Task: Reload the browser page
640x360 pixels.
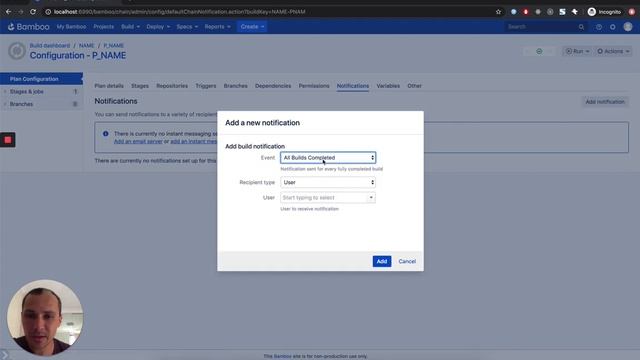Action: coord(33,12)
